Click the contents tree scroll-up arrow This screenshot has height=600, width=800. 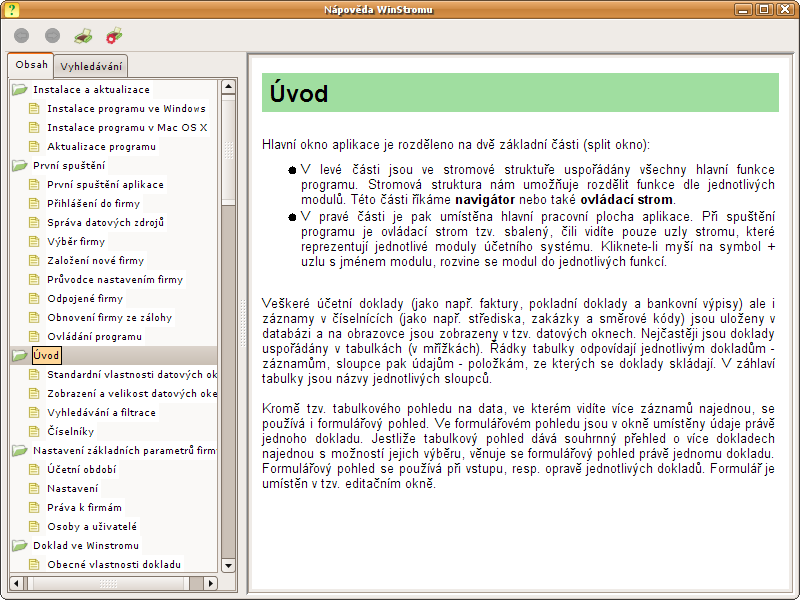(228, 87)
